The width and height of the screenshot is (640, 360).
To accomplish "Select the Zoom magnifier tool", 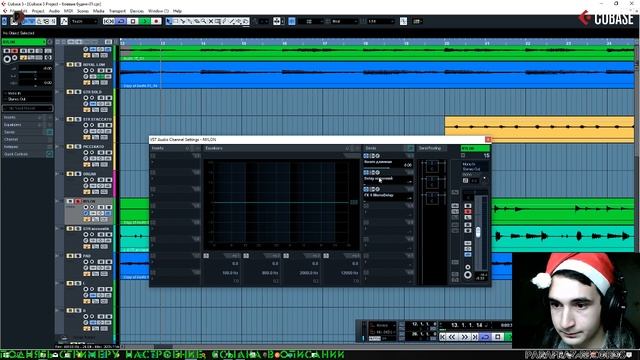I will [204, 21].
